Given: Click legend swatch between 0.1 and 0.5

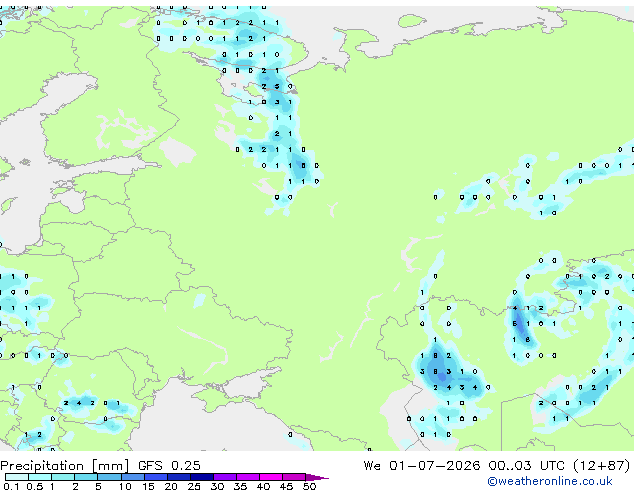Looking at the screenshot, I should point(17,477).
